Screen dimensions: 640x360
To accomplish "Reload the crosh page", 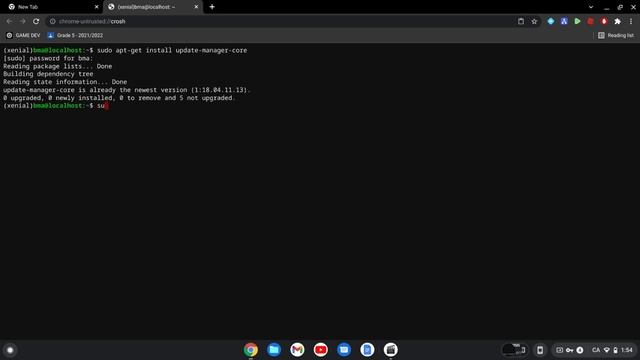I will [x=36, y=21].
